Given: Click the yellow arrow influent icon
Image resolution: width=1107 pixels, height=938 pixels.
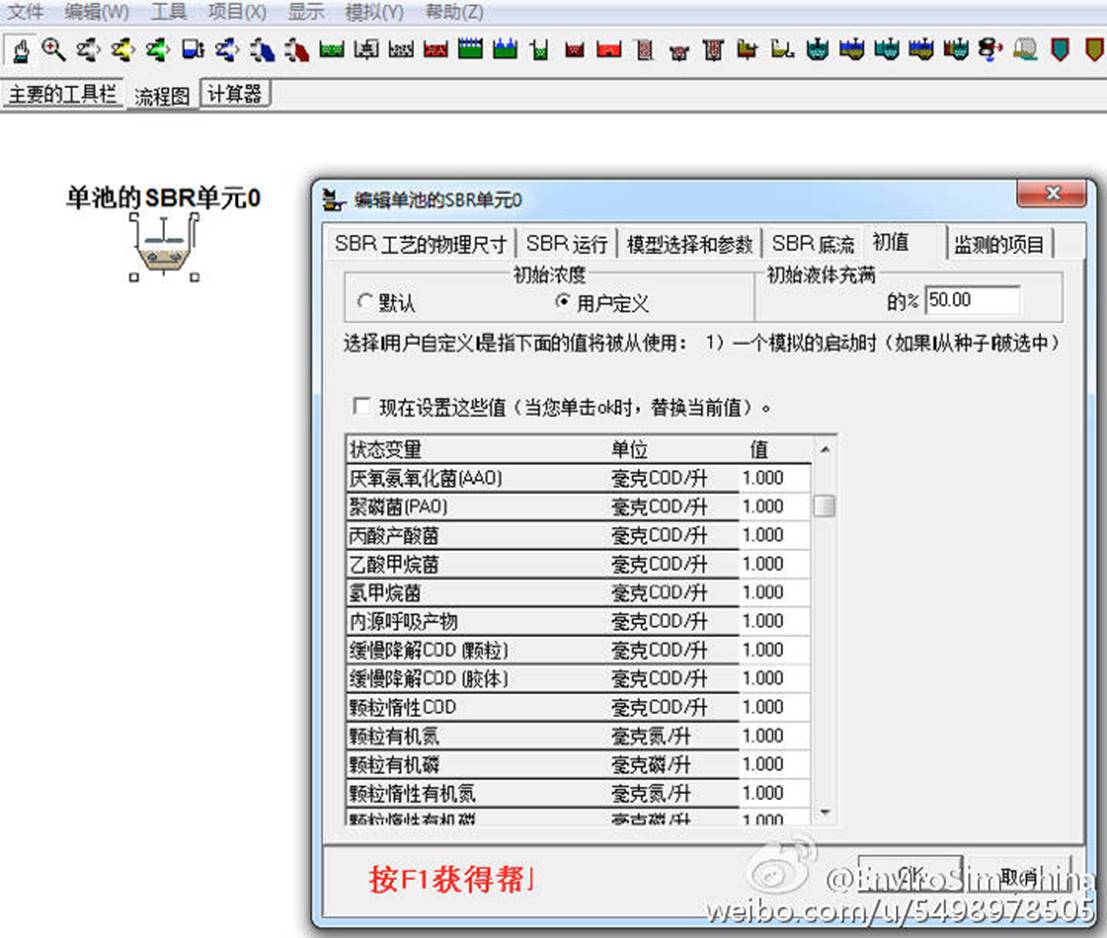Looking at the screenshot, I should 122,49.
